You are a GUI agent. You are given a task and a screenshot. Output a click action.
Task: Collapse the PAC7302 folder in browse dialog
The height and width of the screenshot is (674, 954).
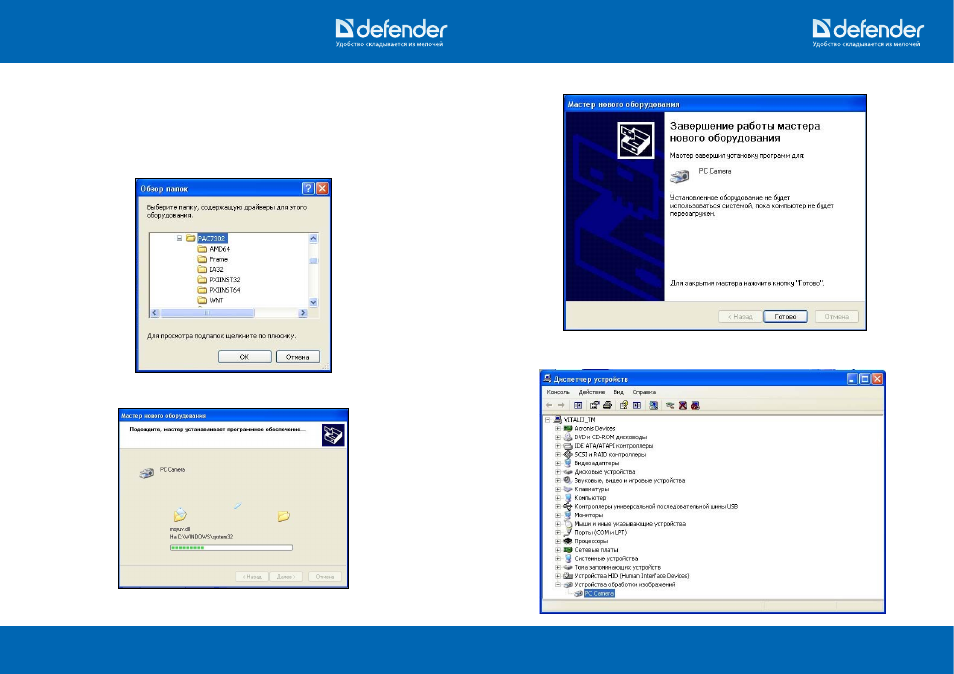coord(179,238)
